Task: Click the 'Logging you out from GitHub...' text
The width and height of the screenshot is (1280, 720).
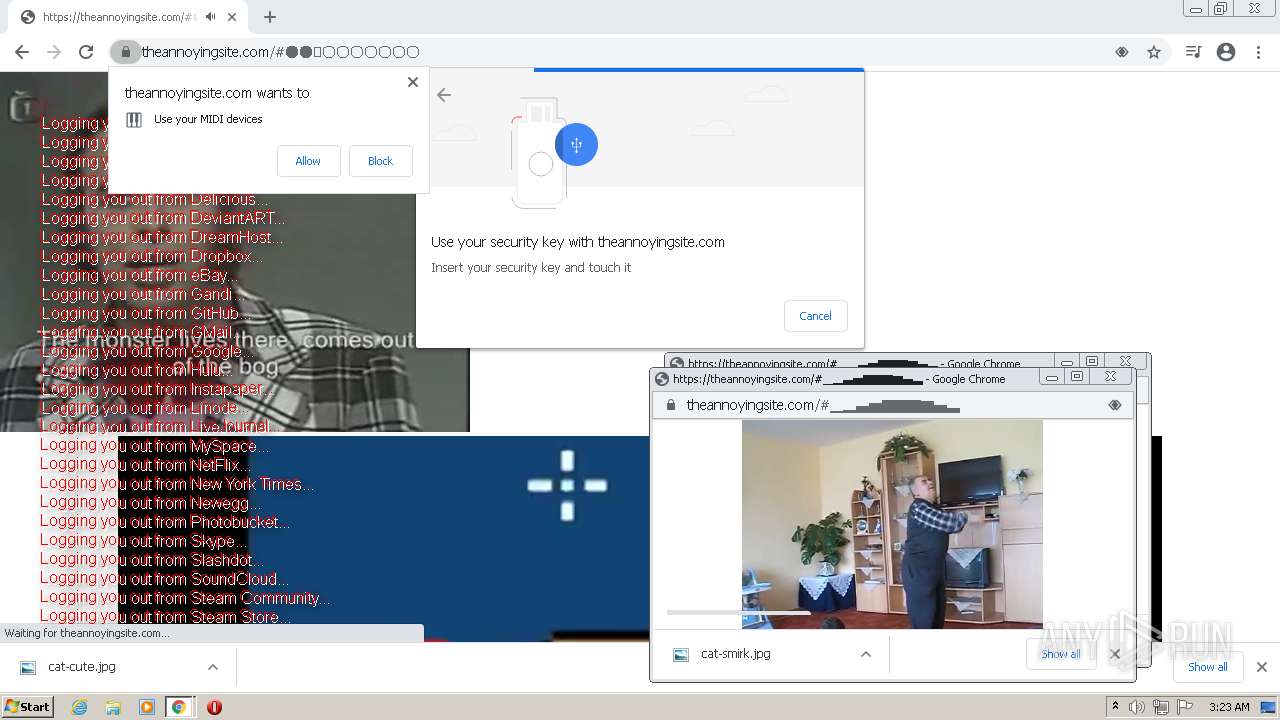Action: (146, 313)
